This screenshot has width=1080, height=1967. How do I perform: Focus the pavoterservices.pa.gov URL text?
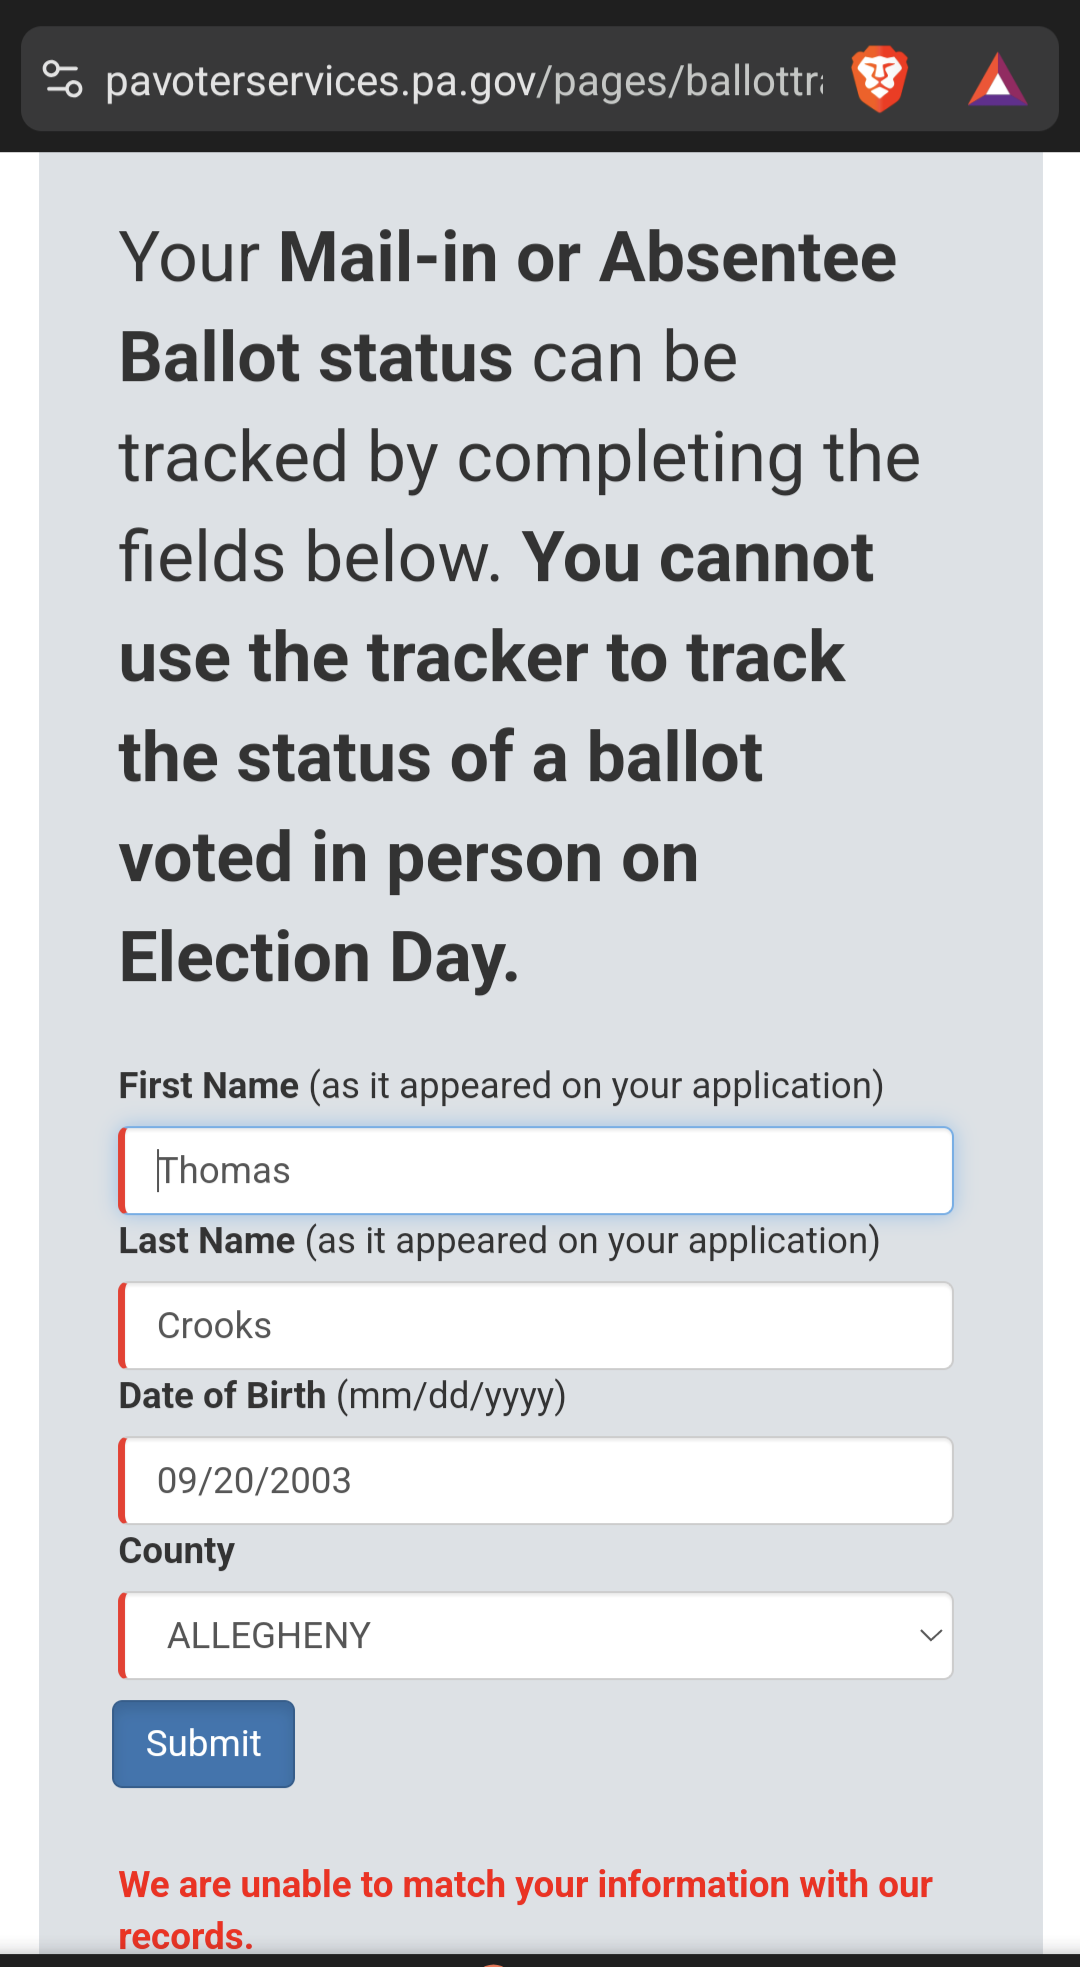pos(464,81)
